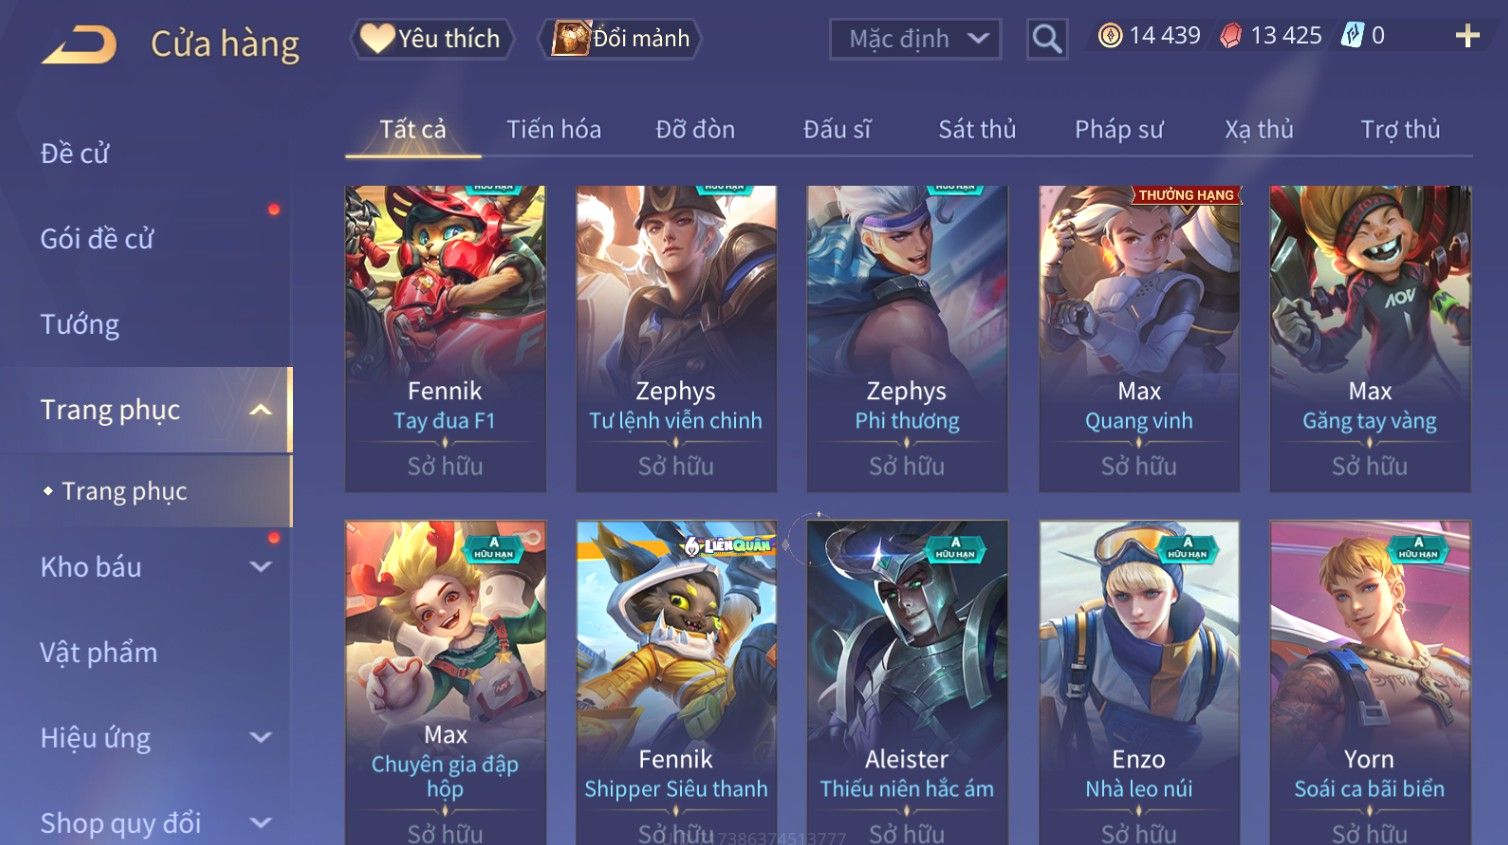Click the blue voucher currency icon
The height and width of the screenshot is (845, 1508).
pyautogui.click(x=1352, y=36)
